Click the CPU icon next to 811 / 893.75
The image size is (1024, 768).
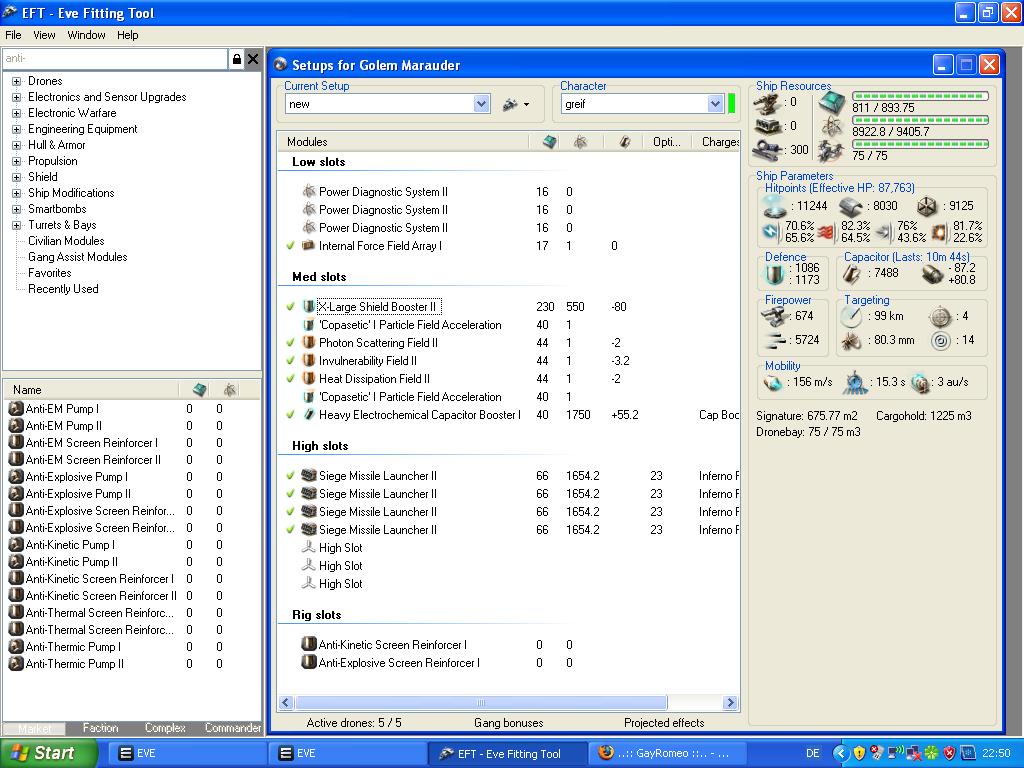click(x=833, y=101)
